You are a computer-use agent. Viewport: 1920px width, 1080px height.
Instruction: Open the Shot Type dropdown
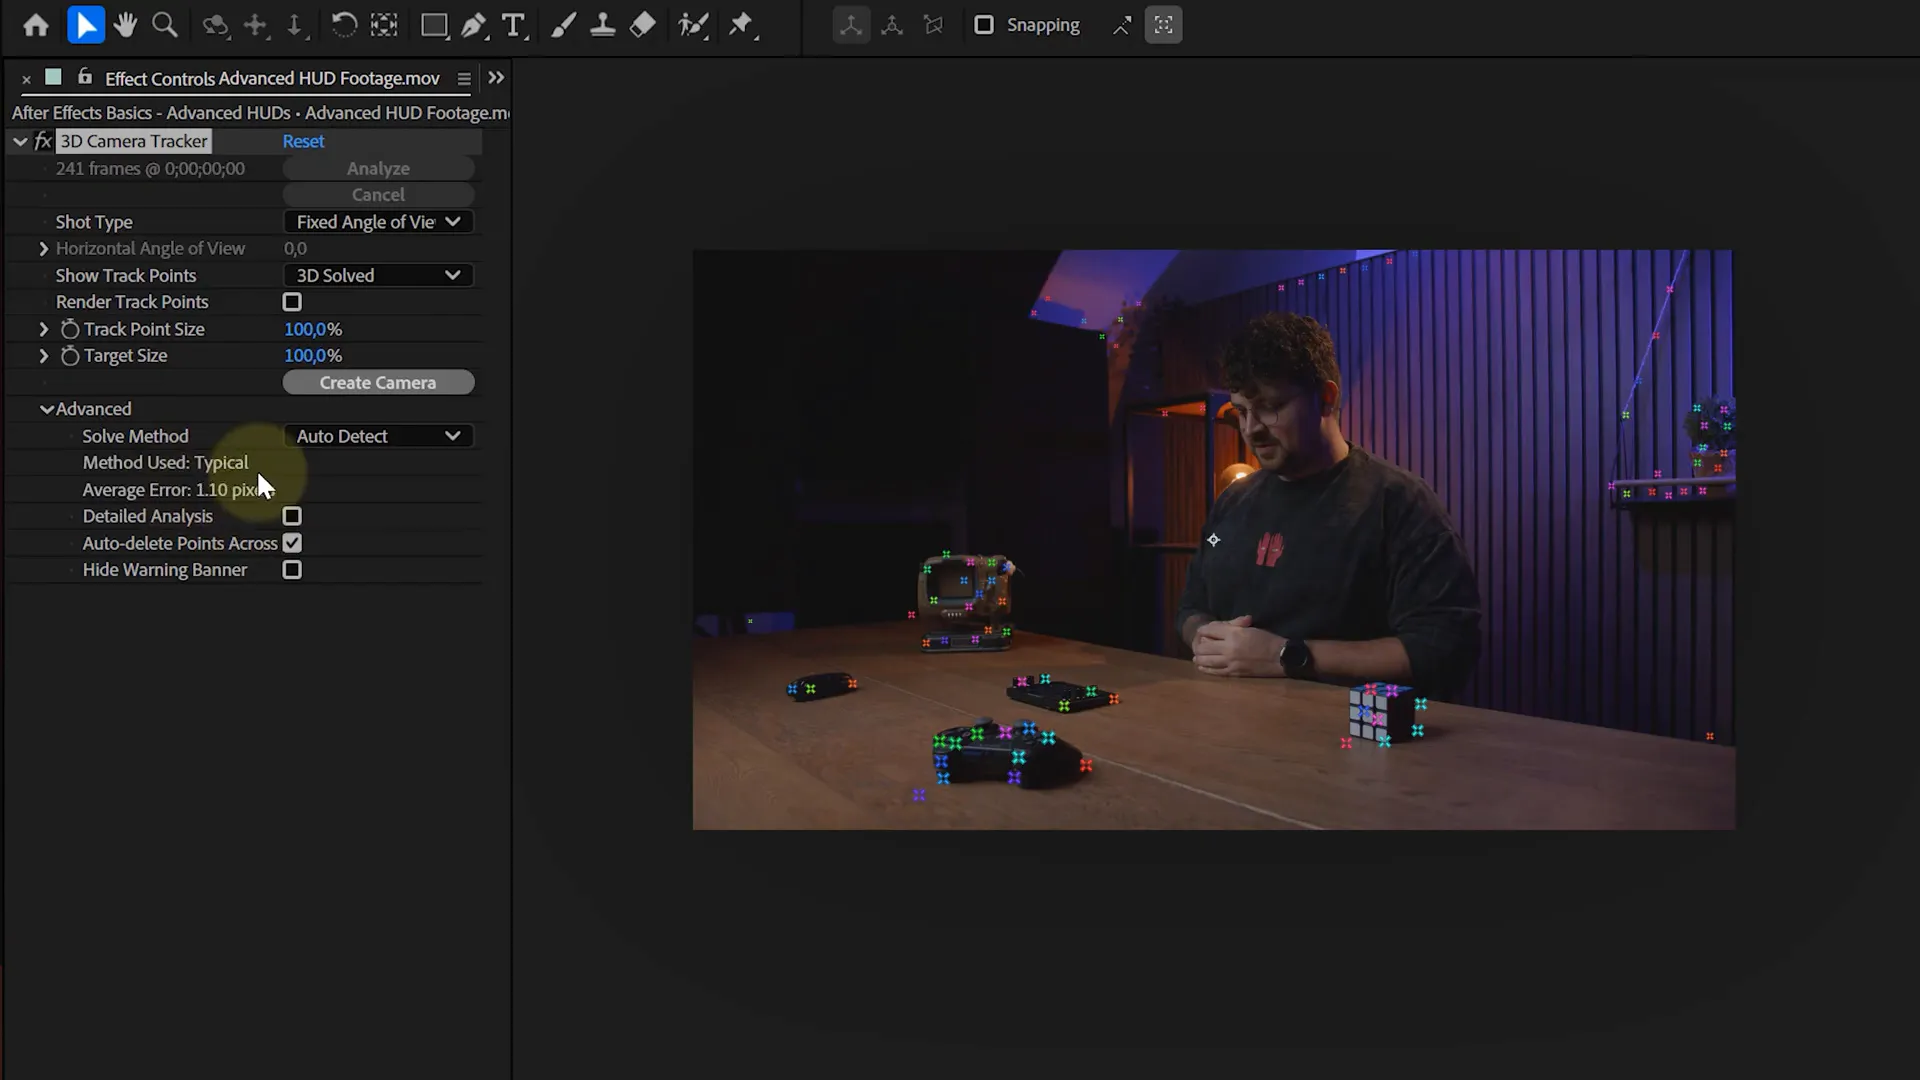click(378, 222)
